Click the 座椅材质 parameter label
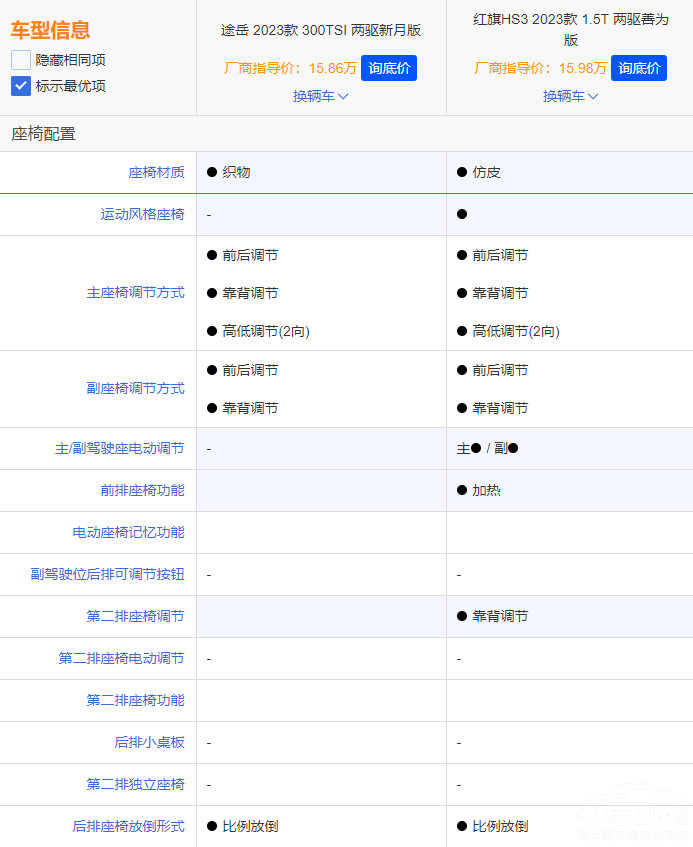The height and width of the screenshot is (847, 693). coord(156,172)
